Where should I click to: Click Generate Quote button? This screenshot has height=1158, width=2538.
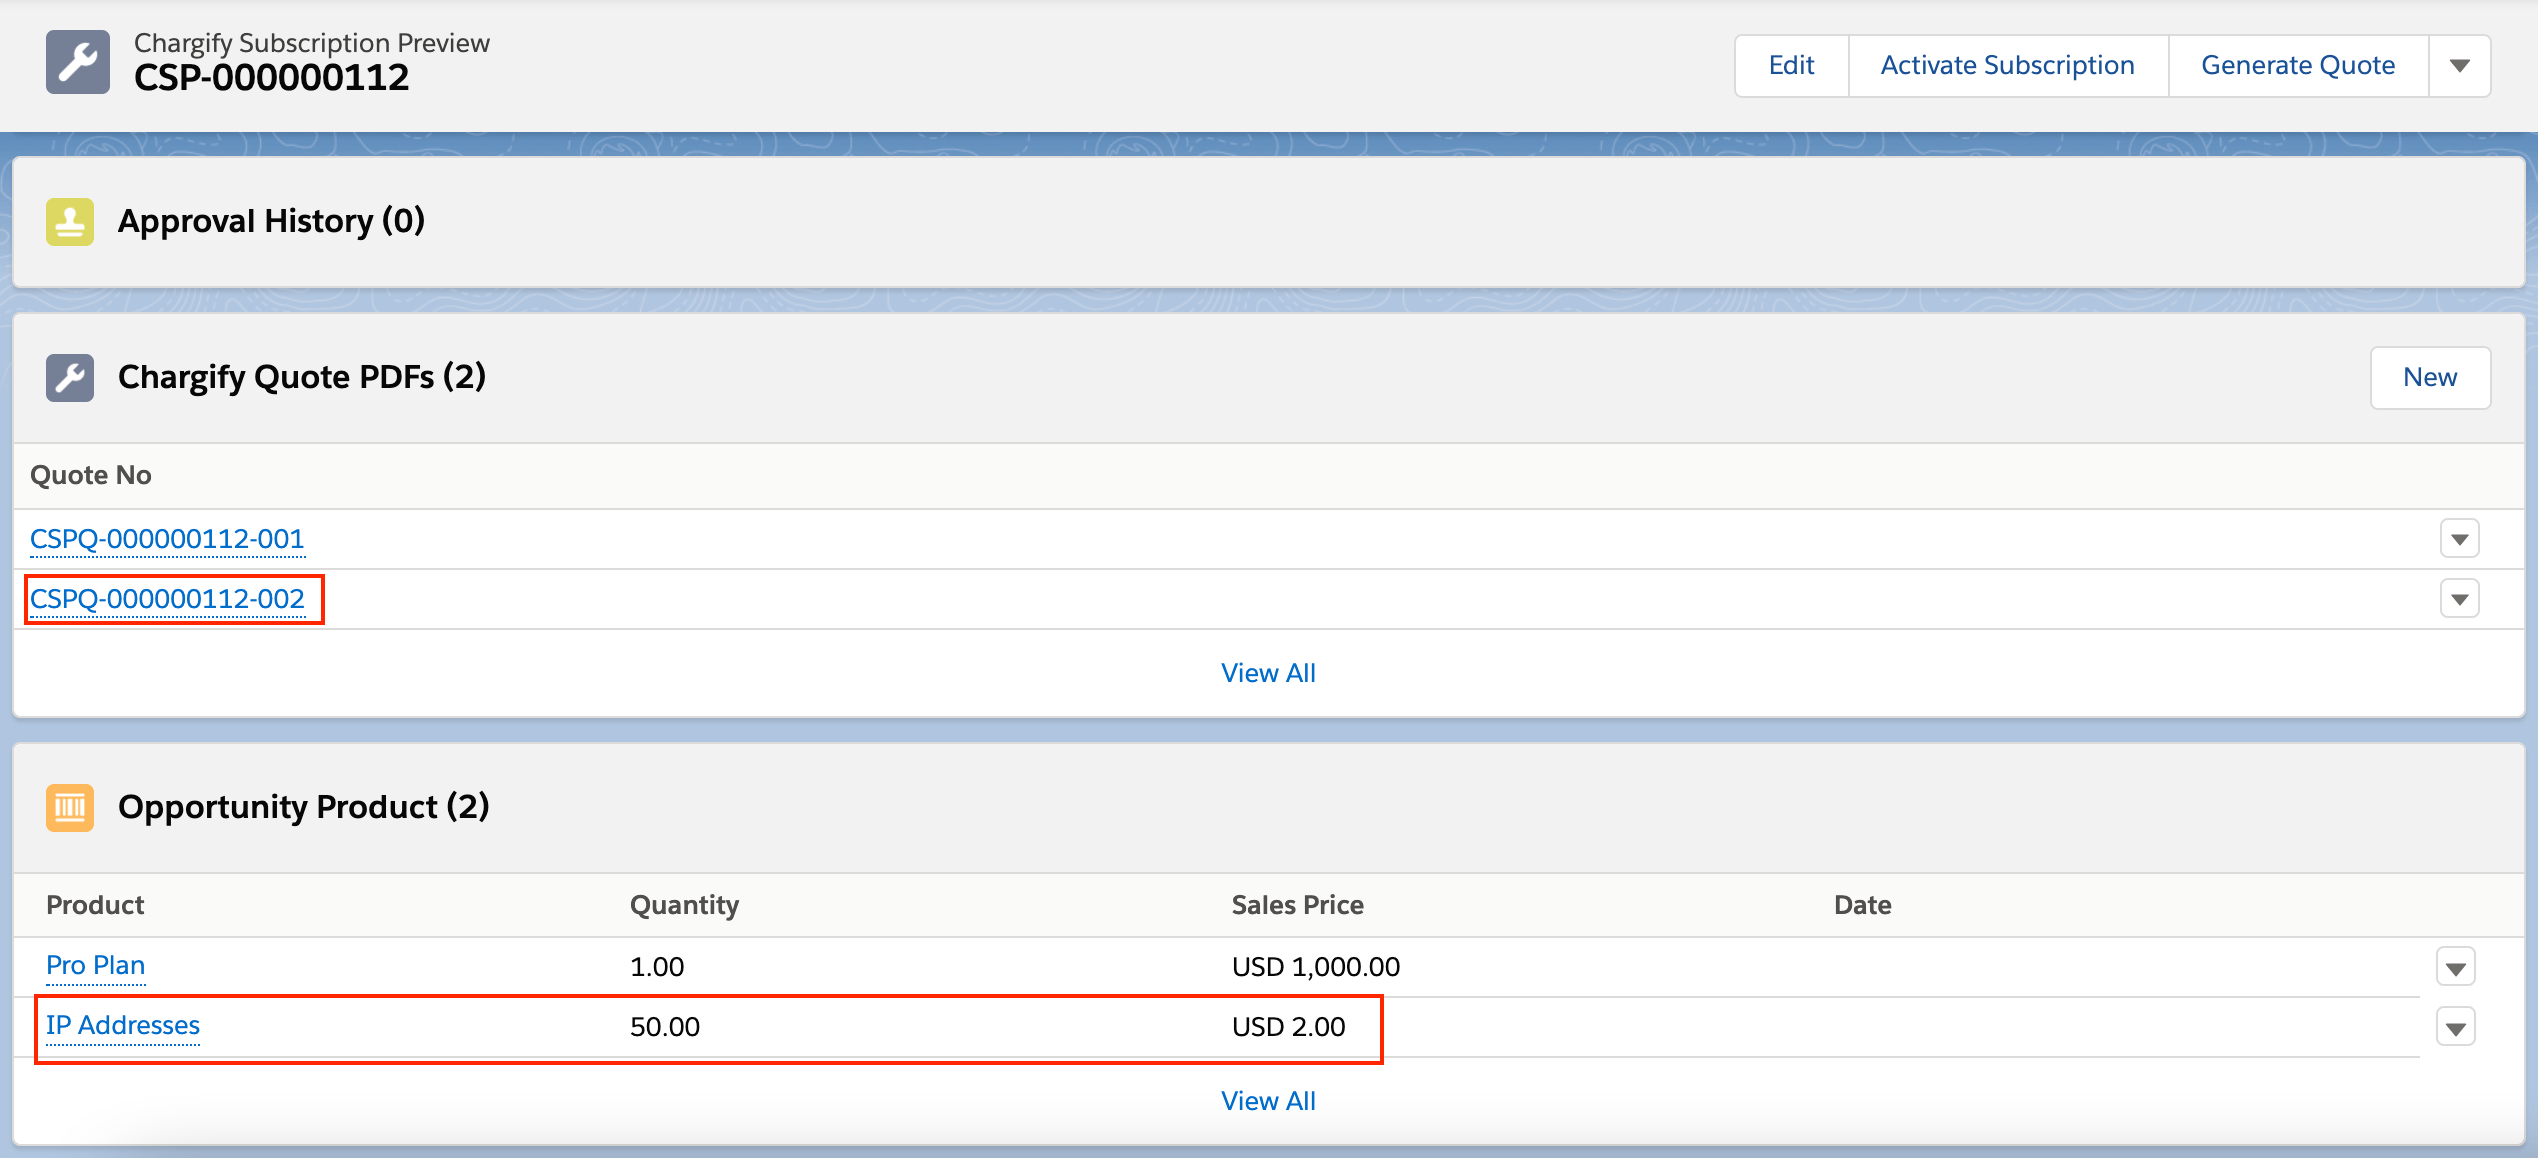point(2297,66)
